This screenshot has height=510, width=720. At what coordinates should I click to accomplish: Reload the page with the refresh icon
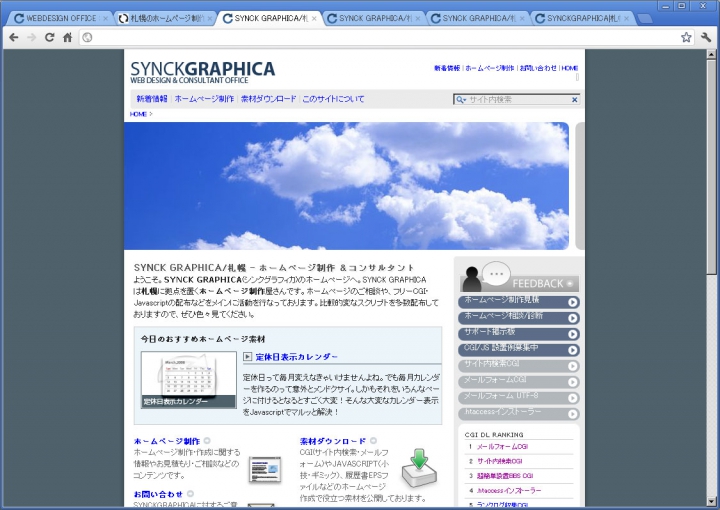coord(50,37)
